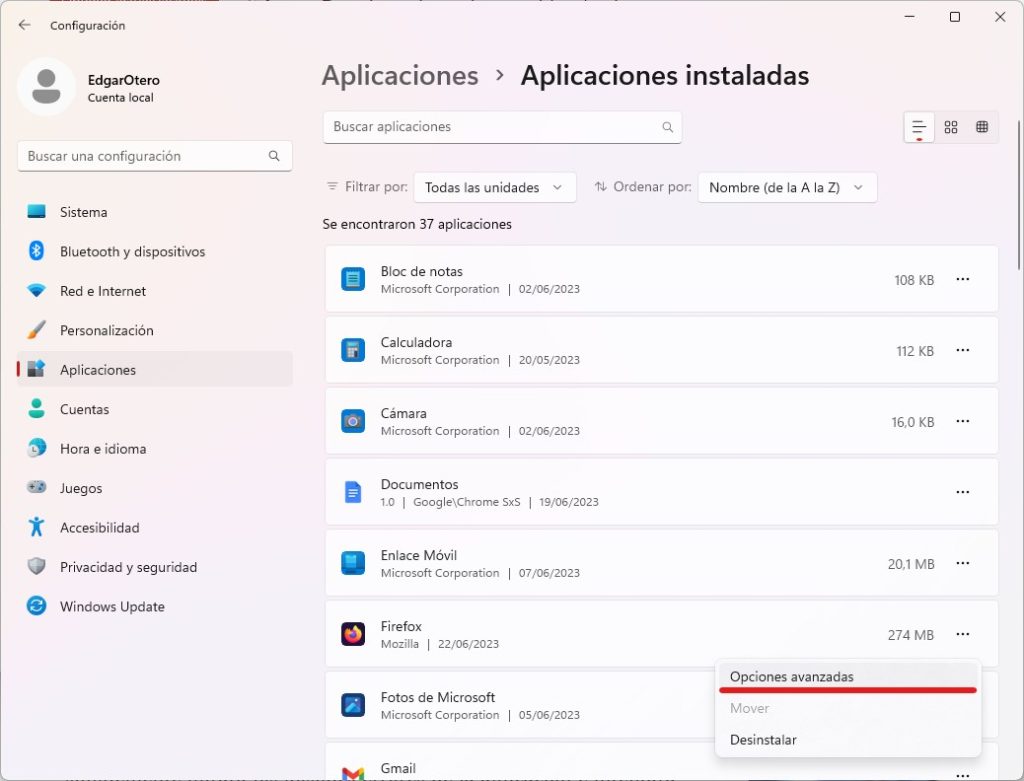Open more options for Enlace Móvil
The width and height of the screenshot is (1024, 781).
963,564
